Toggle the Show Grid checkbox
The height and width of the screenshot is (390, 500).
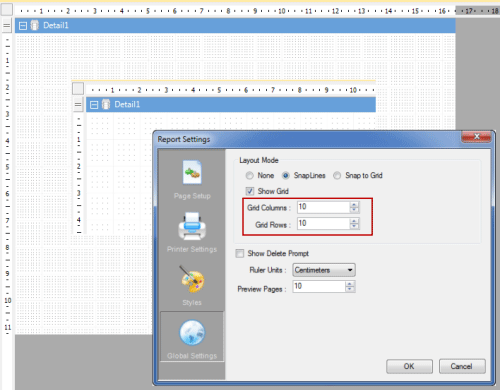click(250, 191)
